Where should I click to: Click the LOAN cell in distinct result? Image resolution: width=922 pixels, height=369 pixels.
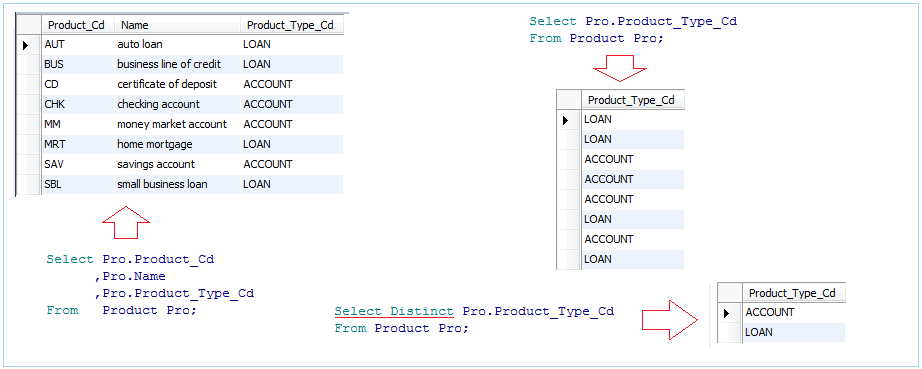(x=793, y=333)
